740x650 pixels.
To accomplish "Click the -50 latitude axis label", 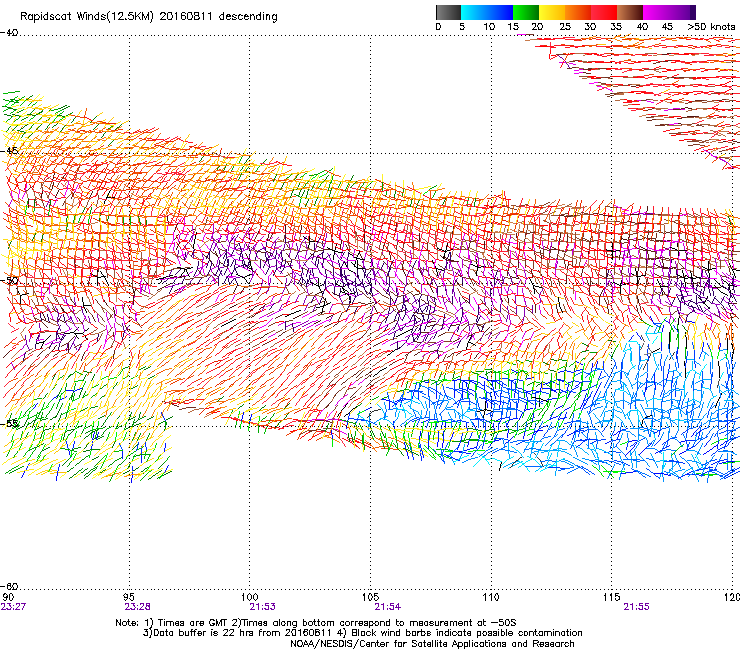I will coord(9,281).
